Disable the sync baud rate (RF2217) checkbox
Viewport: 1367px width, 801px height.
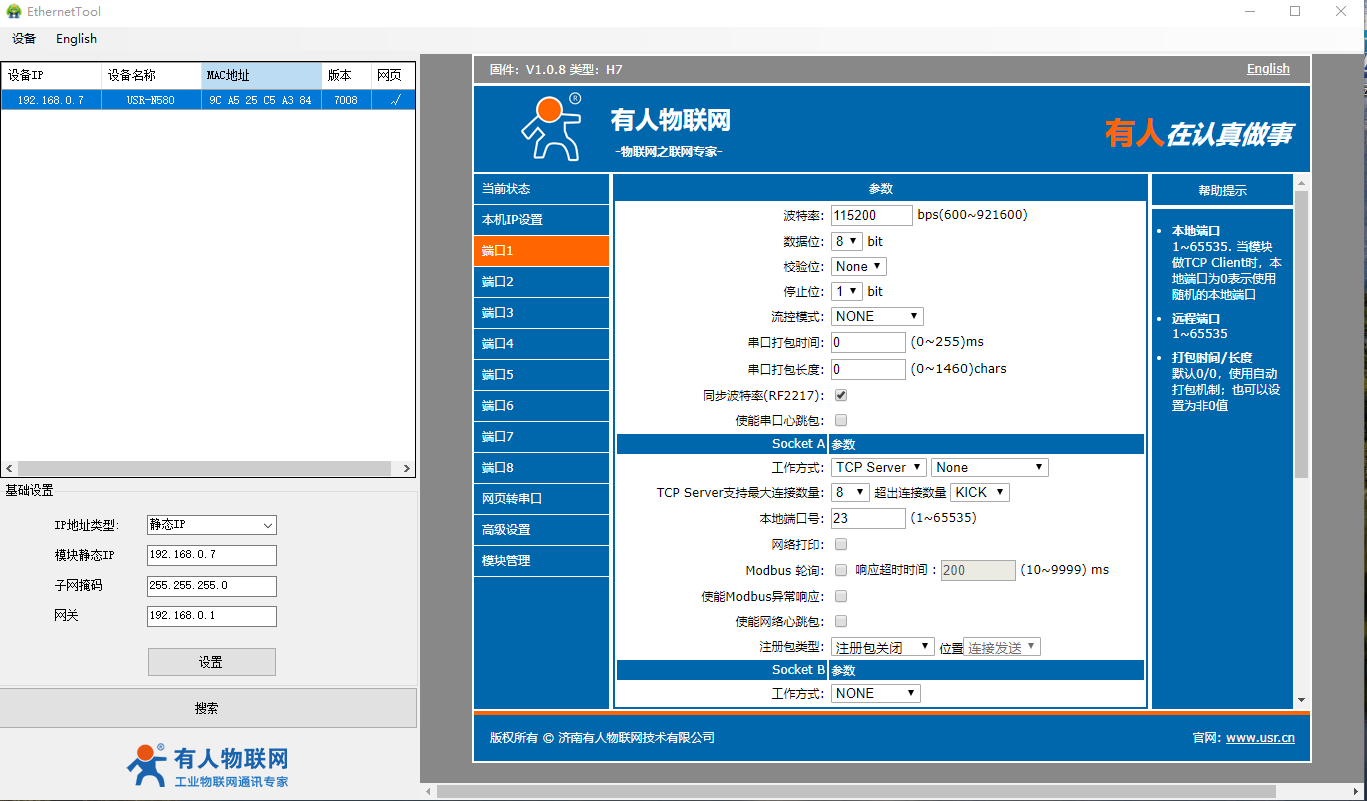pyautogui.click(x=841, y=395)
